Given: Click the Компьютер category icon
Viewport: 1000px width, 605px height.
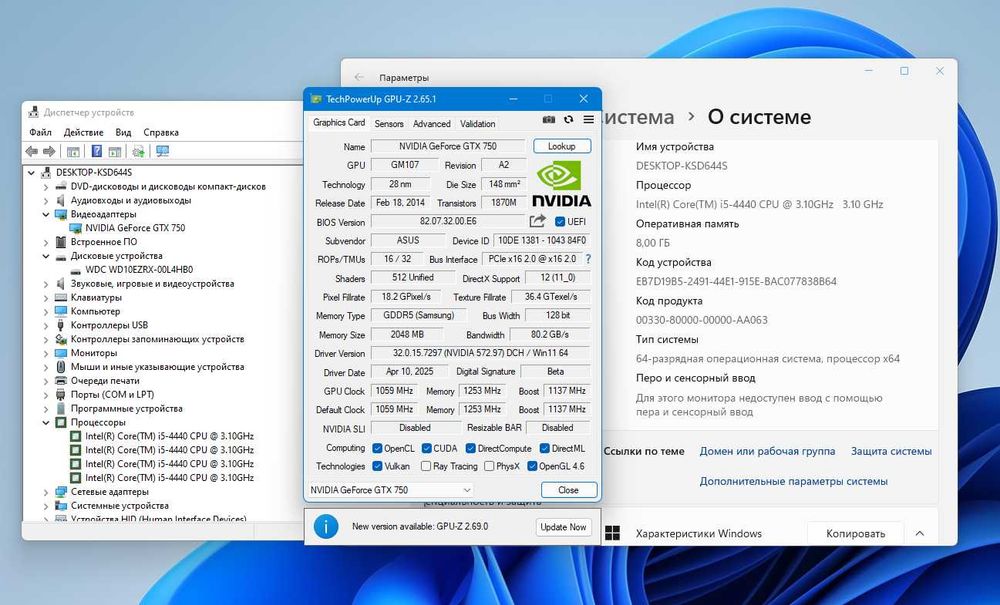Looking at the screenshot, I should pyautogui.click(x=61, y=311).
